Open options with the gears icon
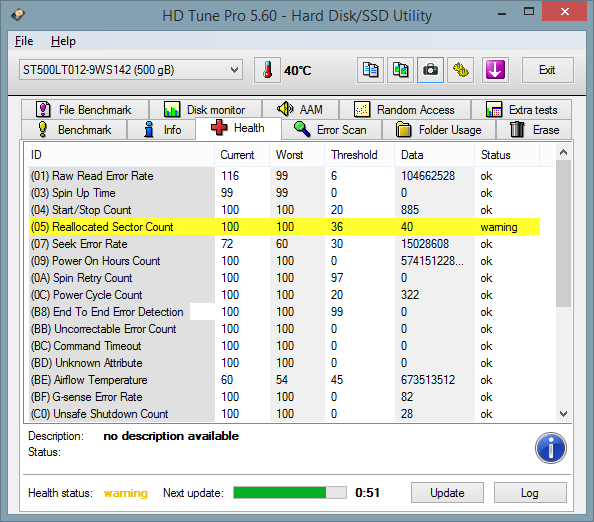Image resolution: width=594 pixels, height=522 pixels. (x=460, y=70)
